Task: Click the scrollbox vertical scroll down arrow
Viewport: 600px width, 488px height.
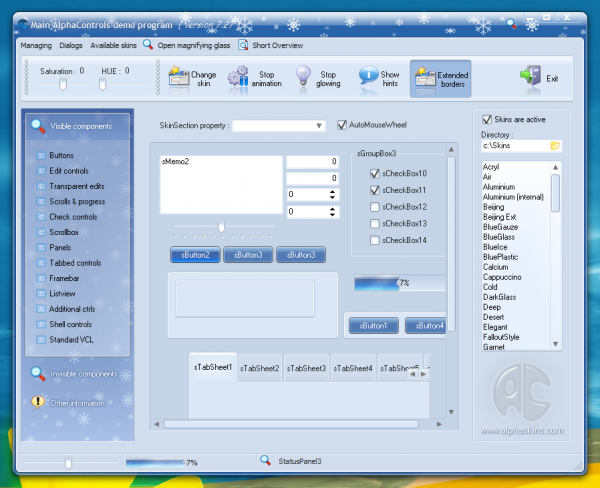Action: 451,412
